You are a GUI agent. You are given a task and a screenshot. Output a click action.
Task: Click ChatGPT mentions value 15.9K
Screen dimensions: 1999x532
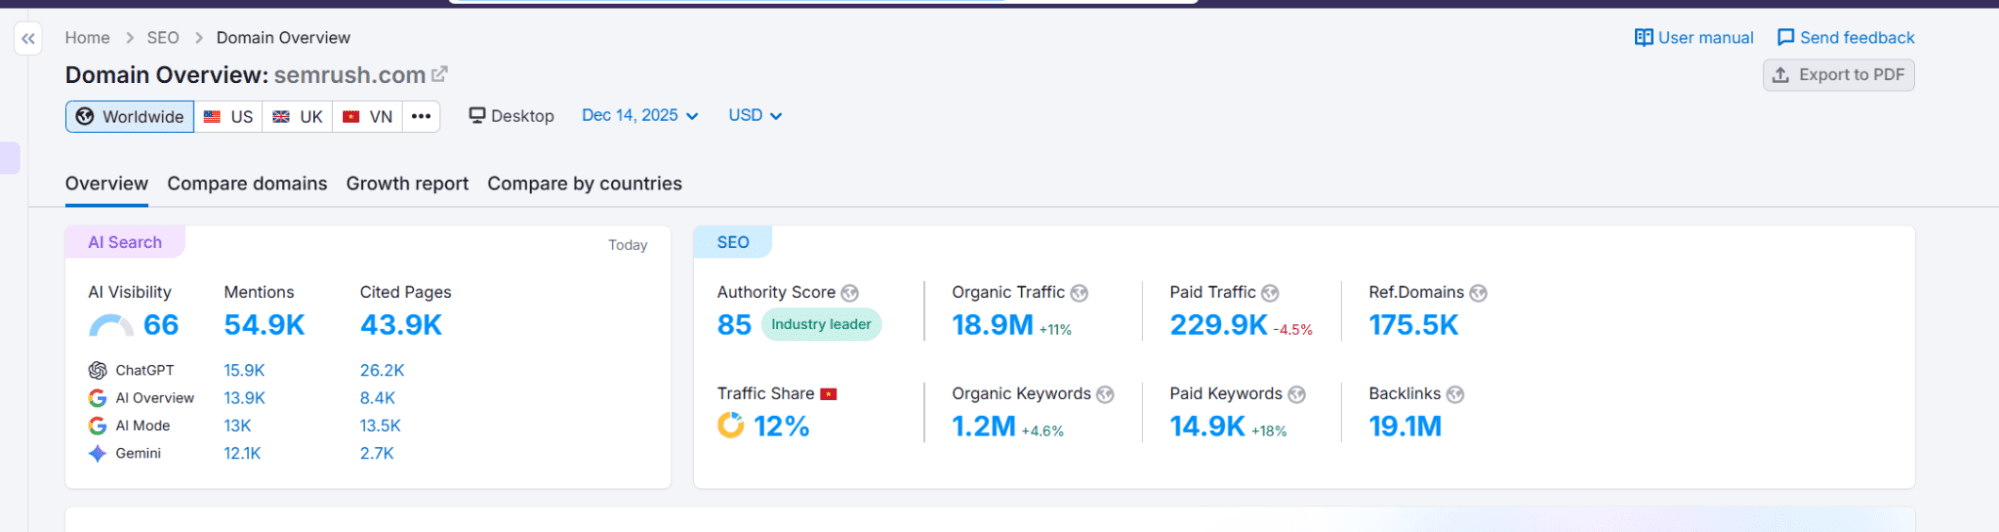pyautogui.click(x=244, y=370)
